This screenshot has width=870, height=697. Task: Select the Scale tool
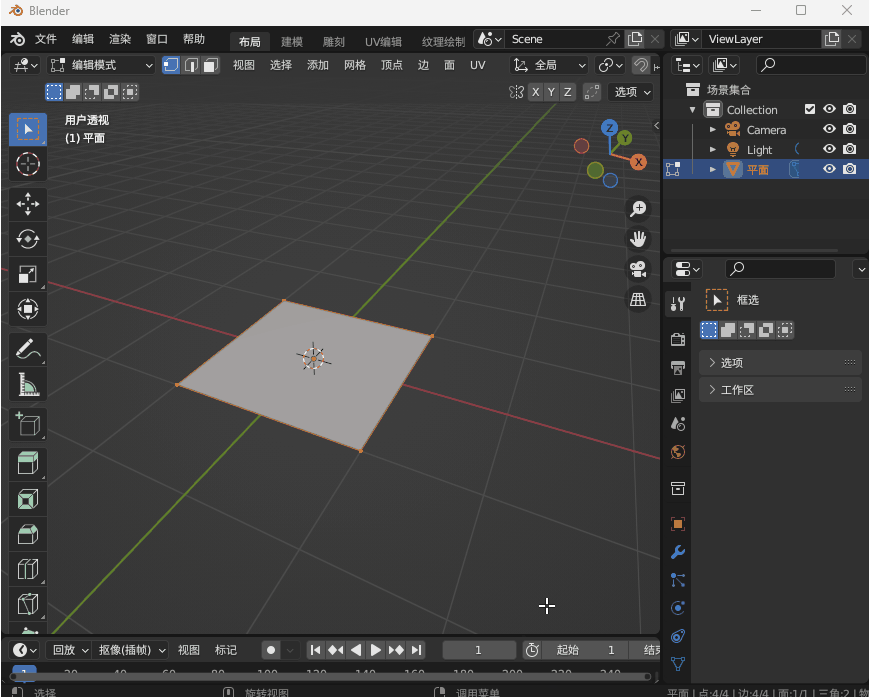coord(28,274)
